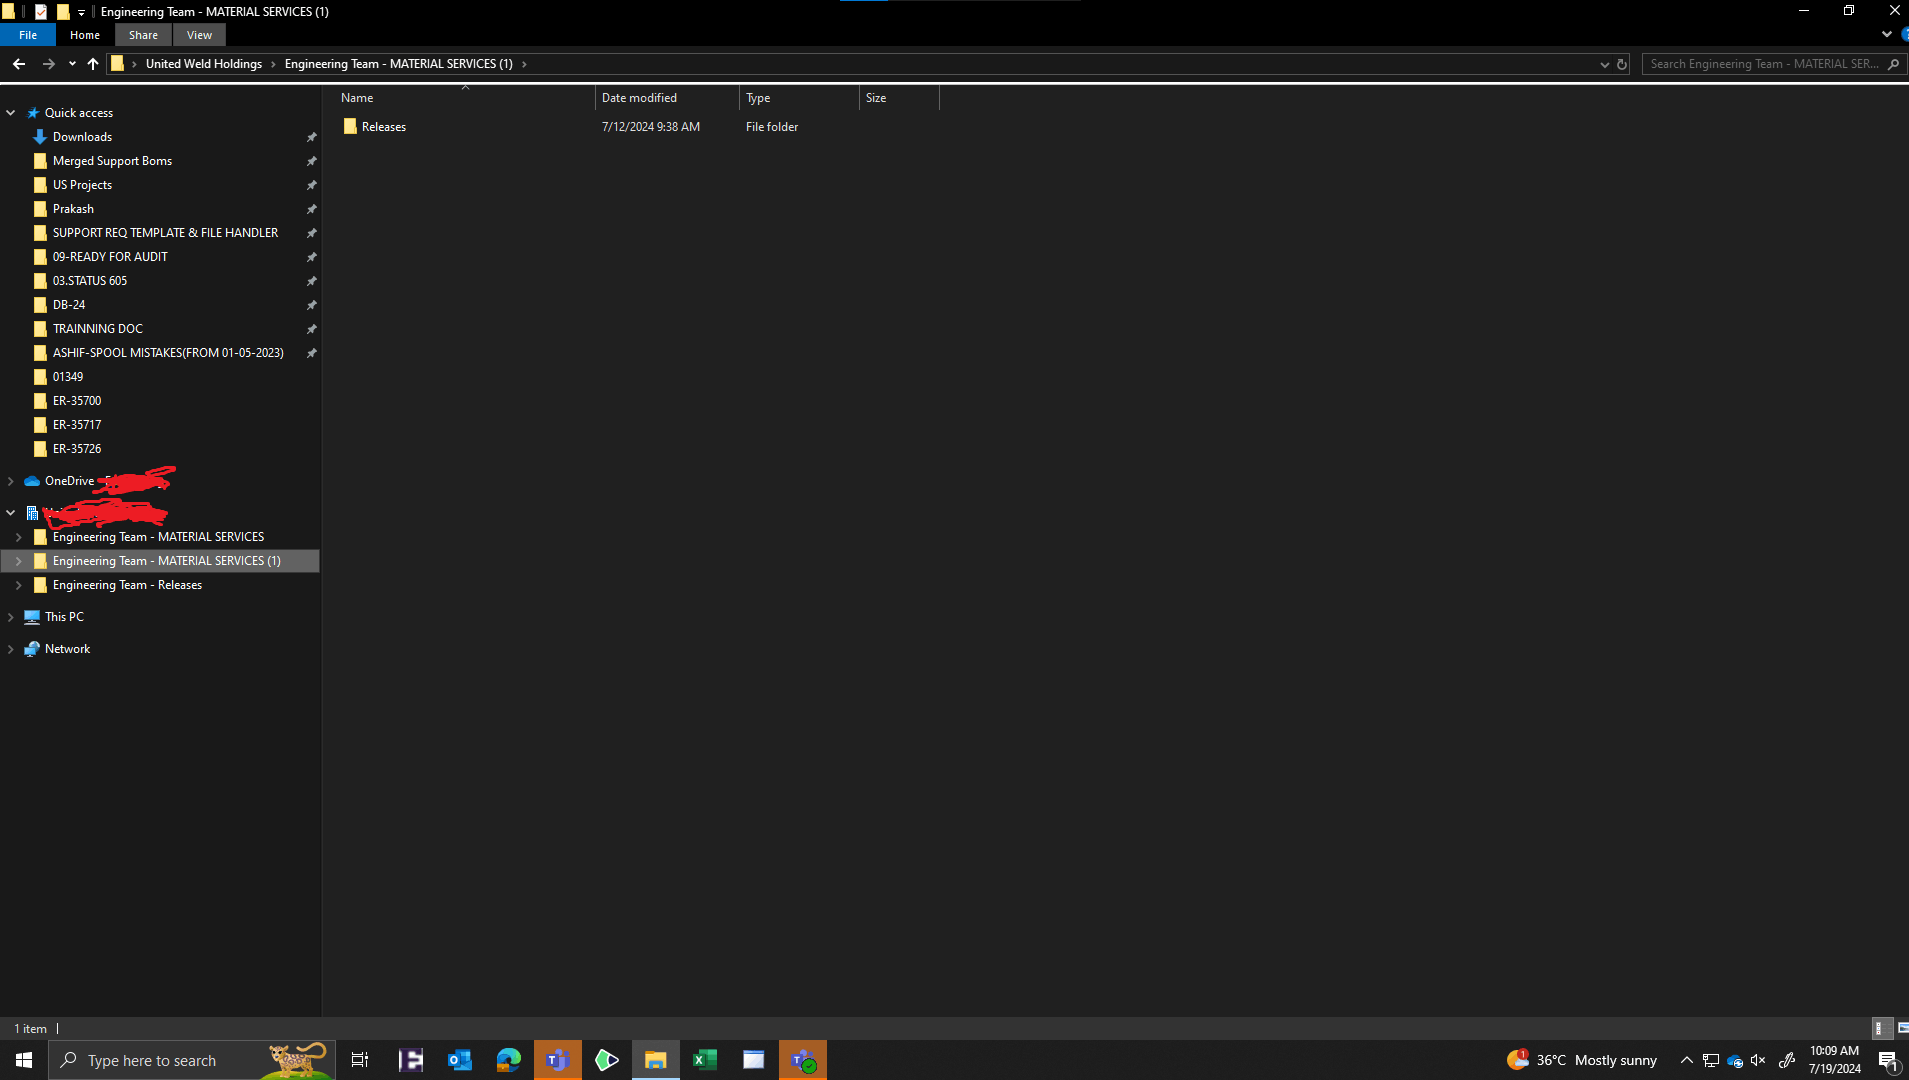
Task: Open the Windows Start menu
Action: tap(24, 1060)
